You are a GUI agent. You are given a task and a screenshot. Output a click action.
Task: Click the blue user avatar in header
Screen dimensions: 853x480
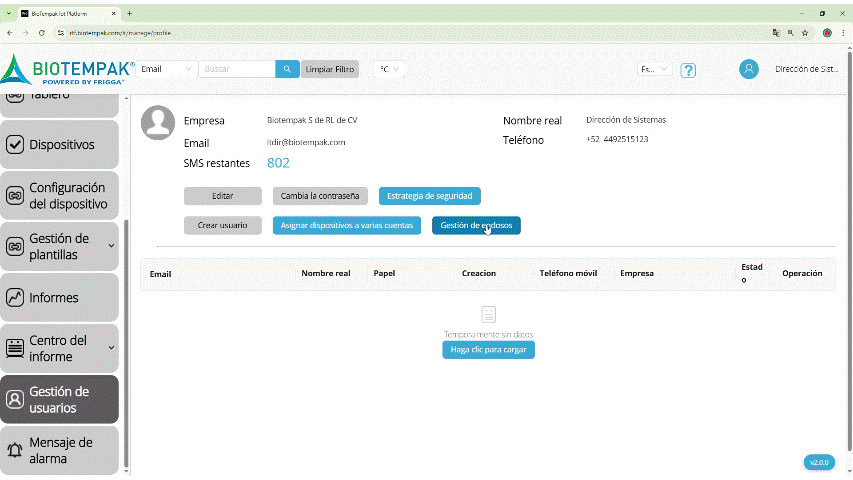[748, 69]
